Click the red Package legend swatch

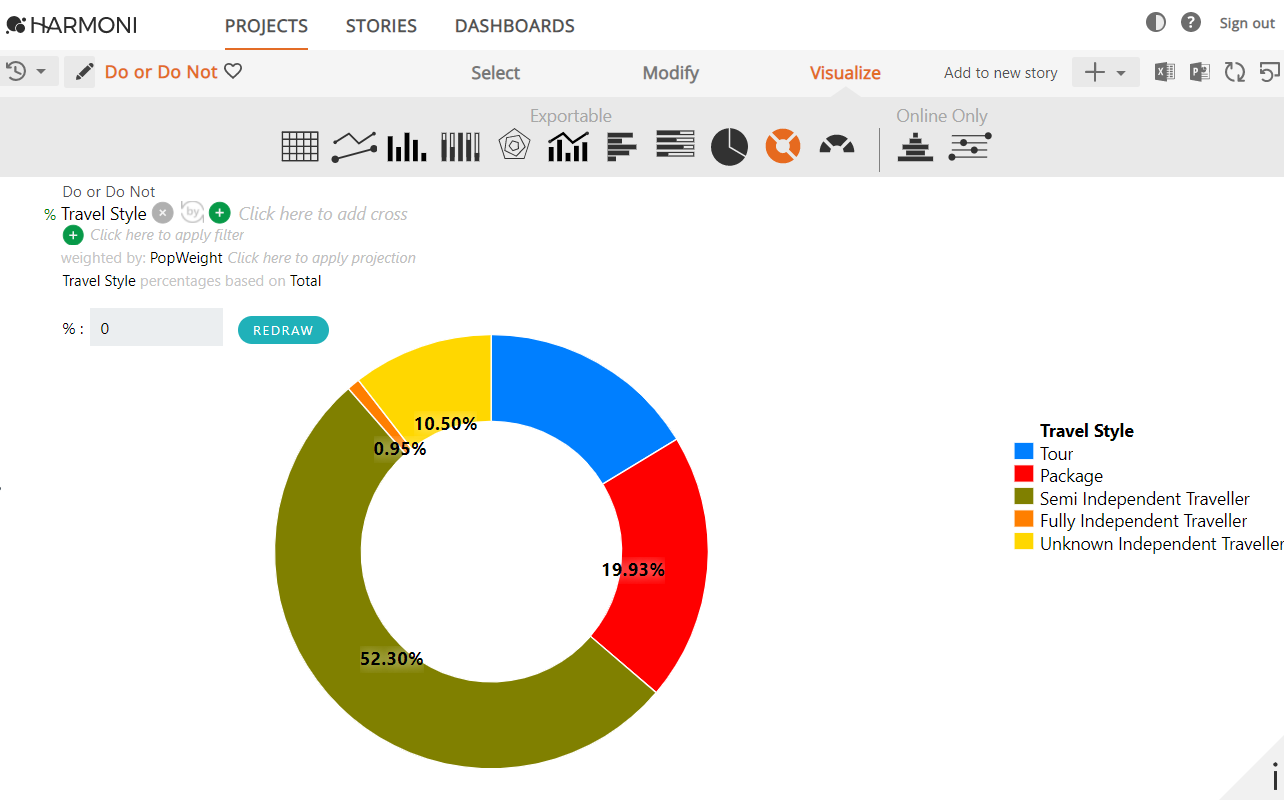1024,475
